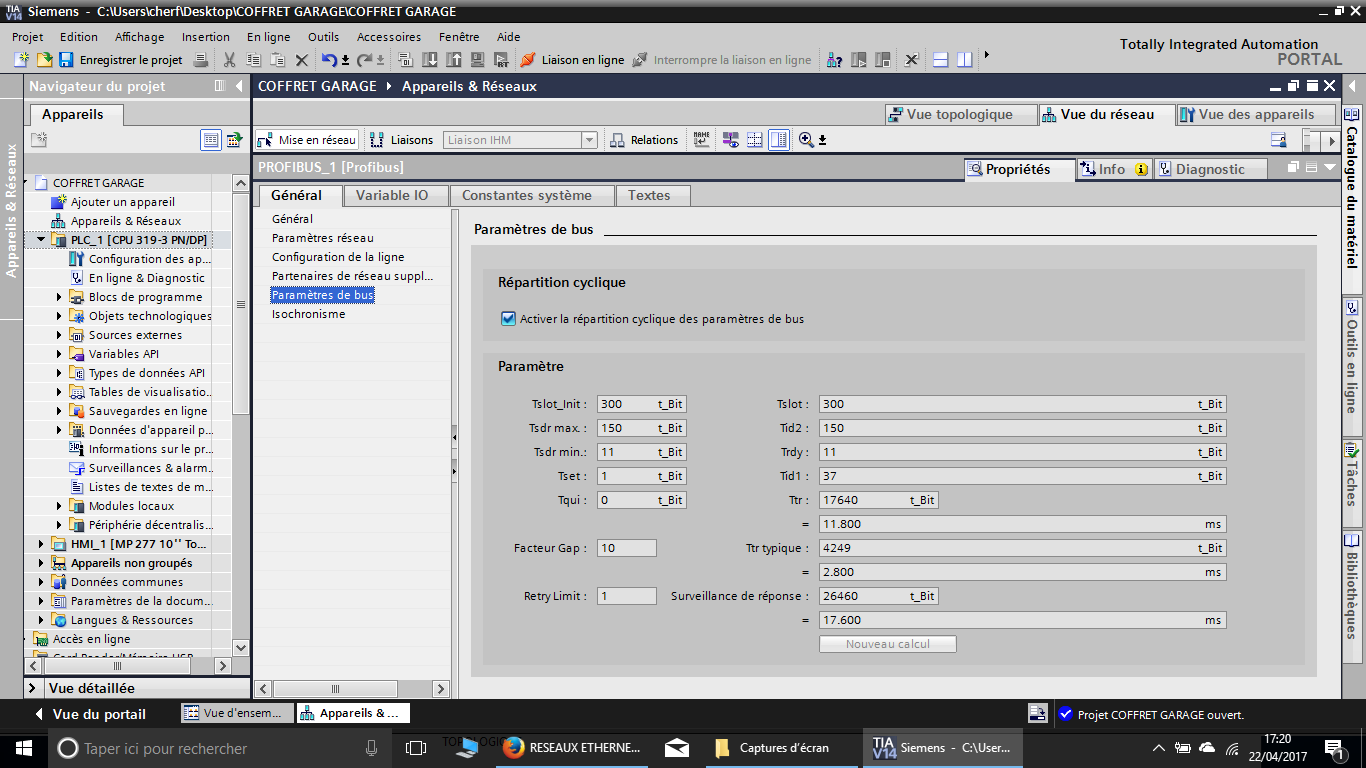This screenshot has height=768, width=1366.
Task: Open the Ajouter un appareil item
Action: tap(122, 202)
